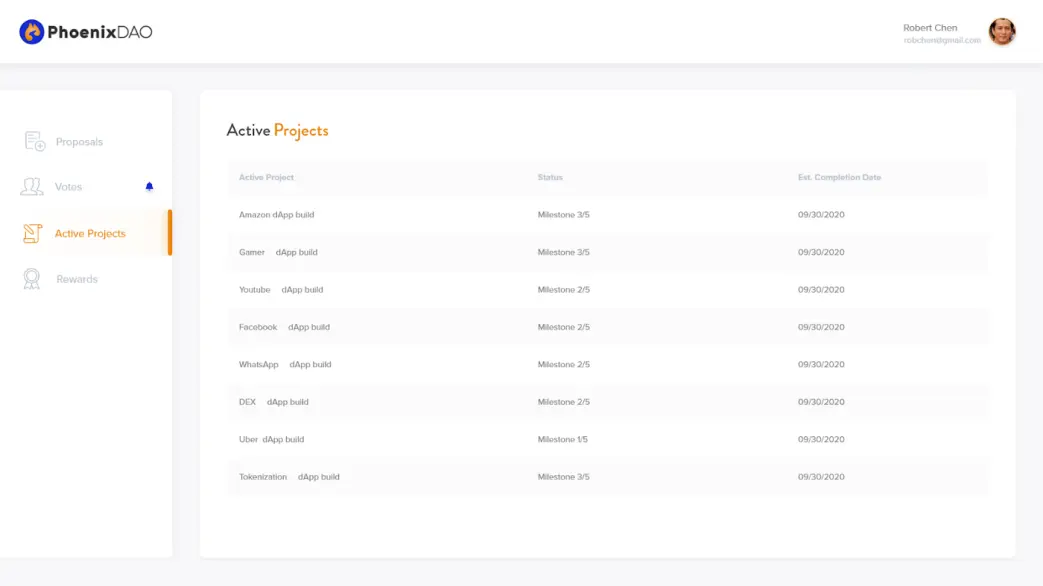Open the DEX dApp build project
Viewport: 1043px width, 586px height.
pos(273,402)
